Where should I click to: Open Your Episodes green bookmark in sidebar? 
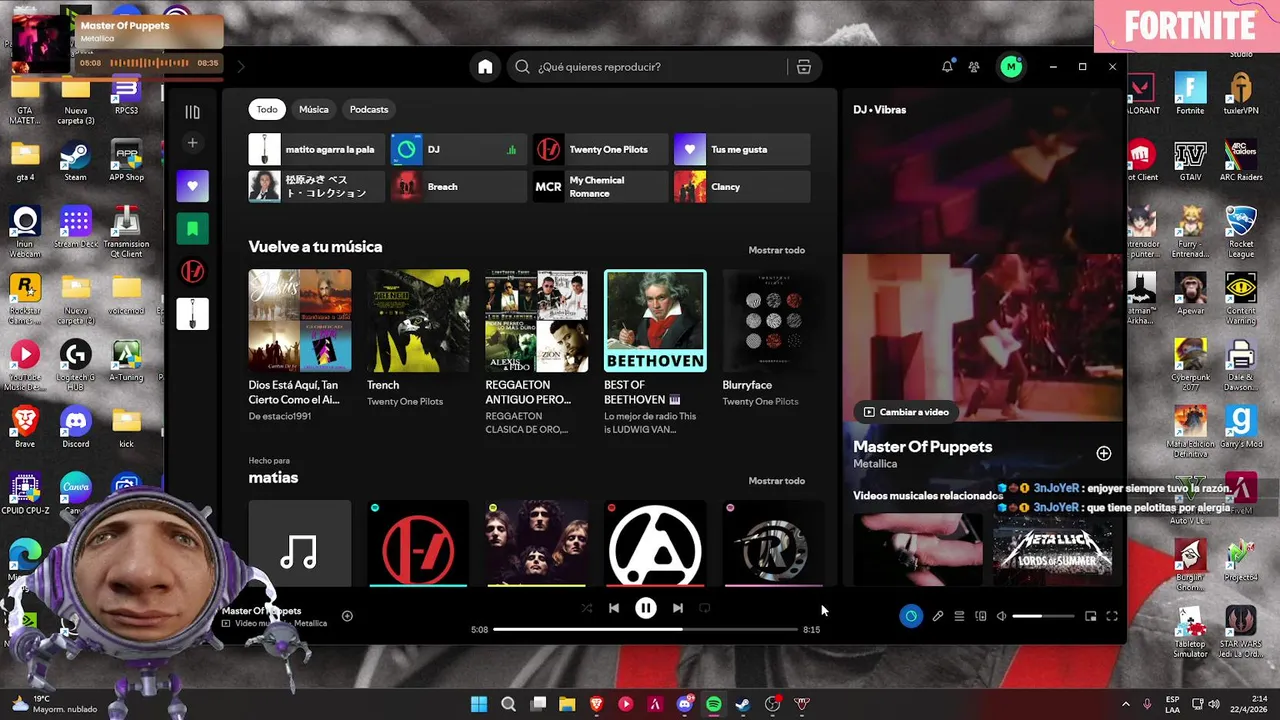192,229
